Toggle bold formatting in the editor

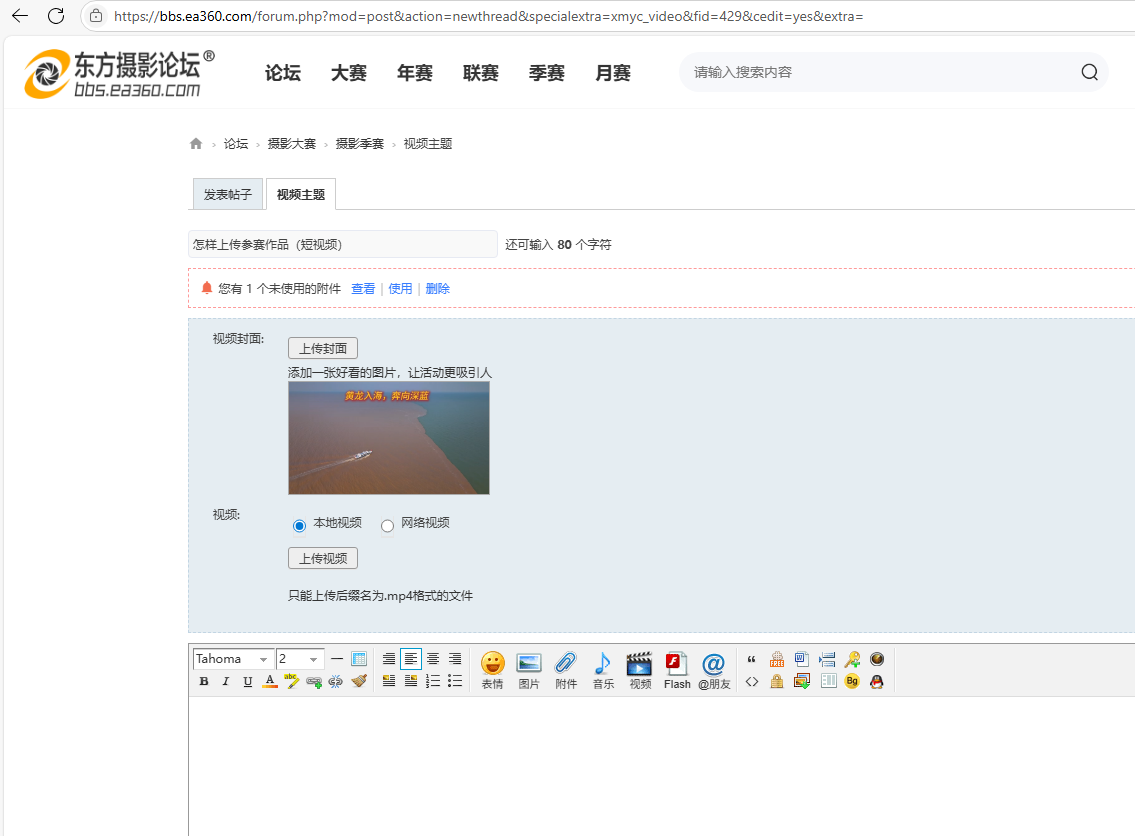204,681
